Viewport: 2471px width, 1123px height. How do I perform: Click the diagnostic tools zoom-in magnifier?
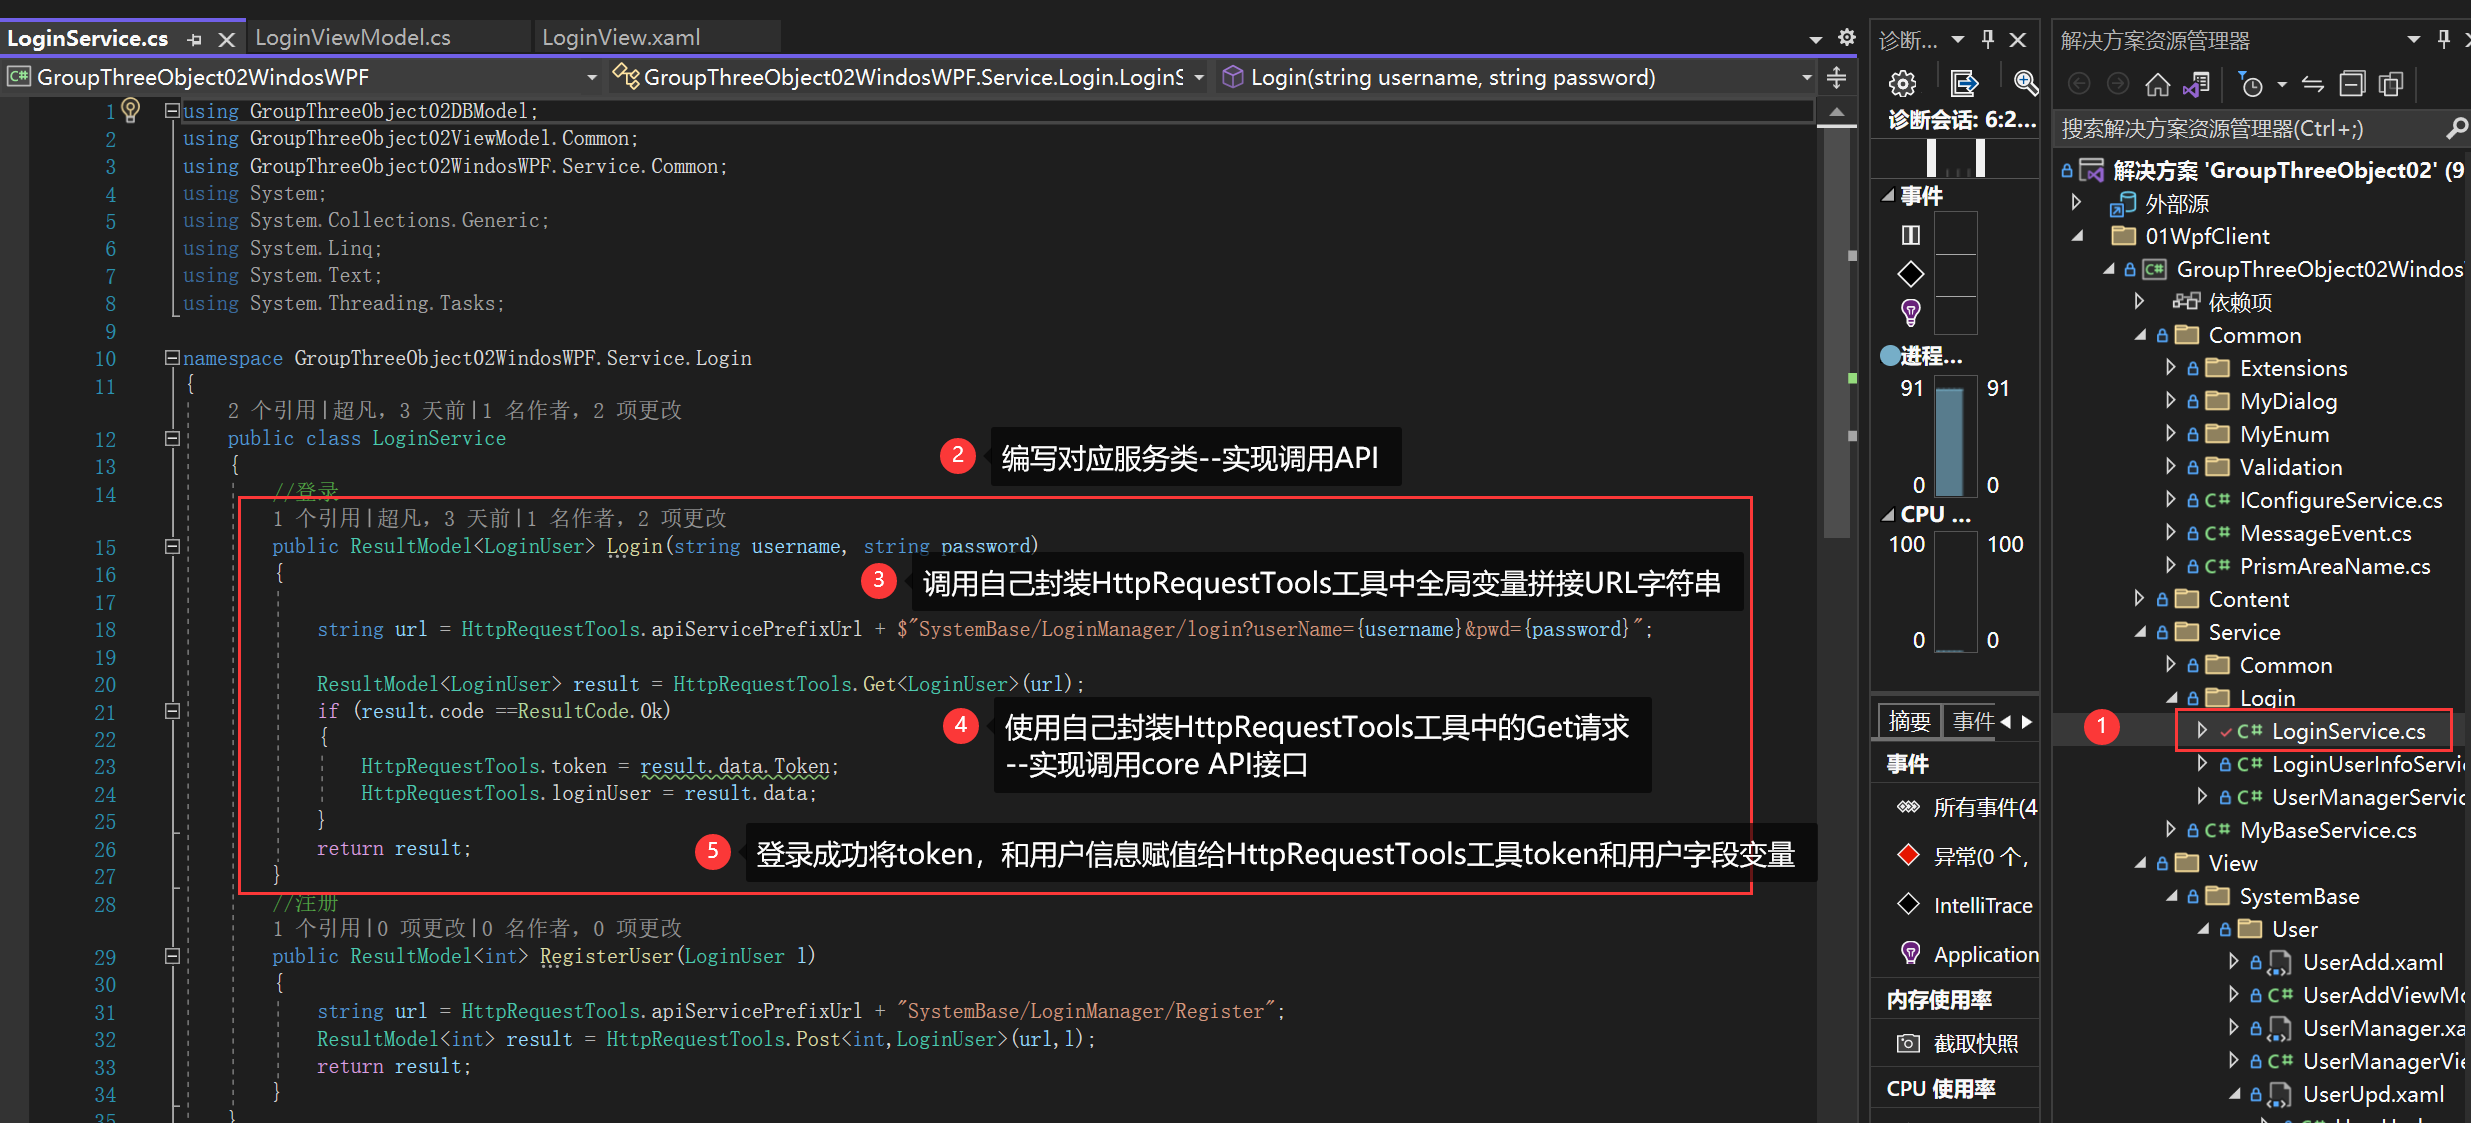pyautogui.click(x=2025, y=83)
